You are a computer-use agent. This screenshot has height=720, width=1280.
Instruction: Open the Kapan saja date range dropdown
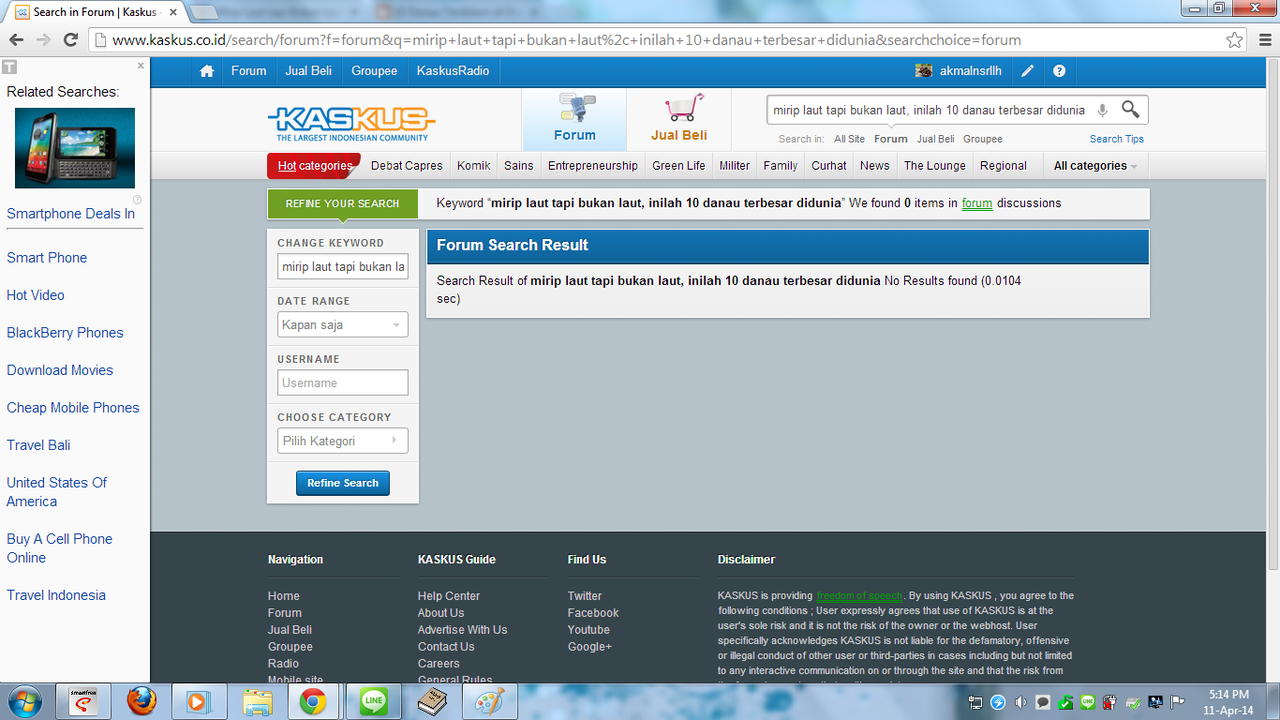point(343,325)
